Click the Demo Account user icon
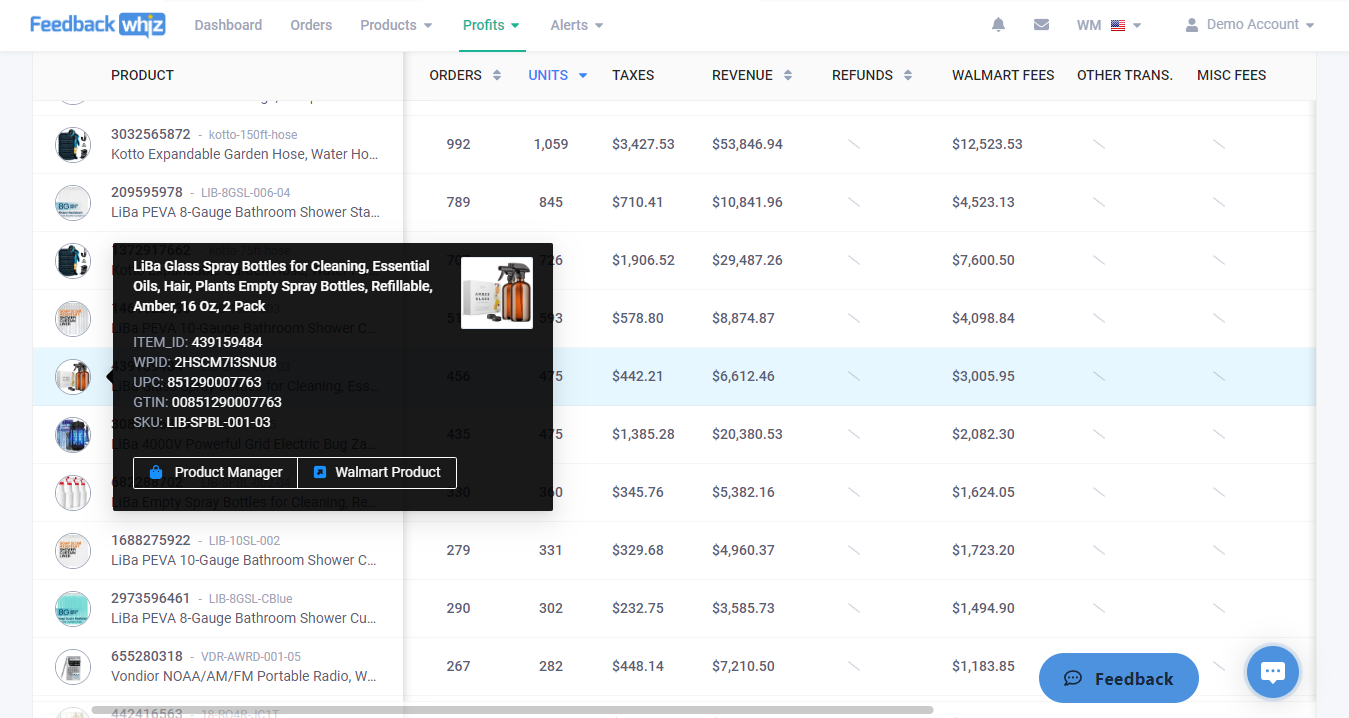Viewport: 1349px width, 718px height. (1192, 25)
